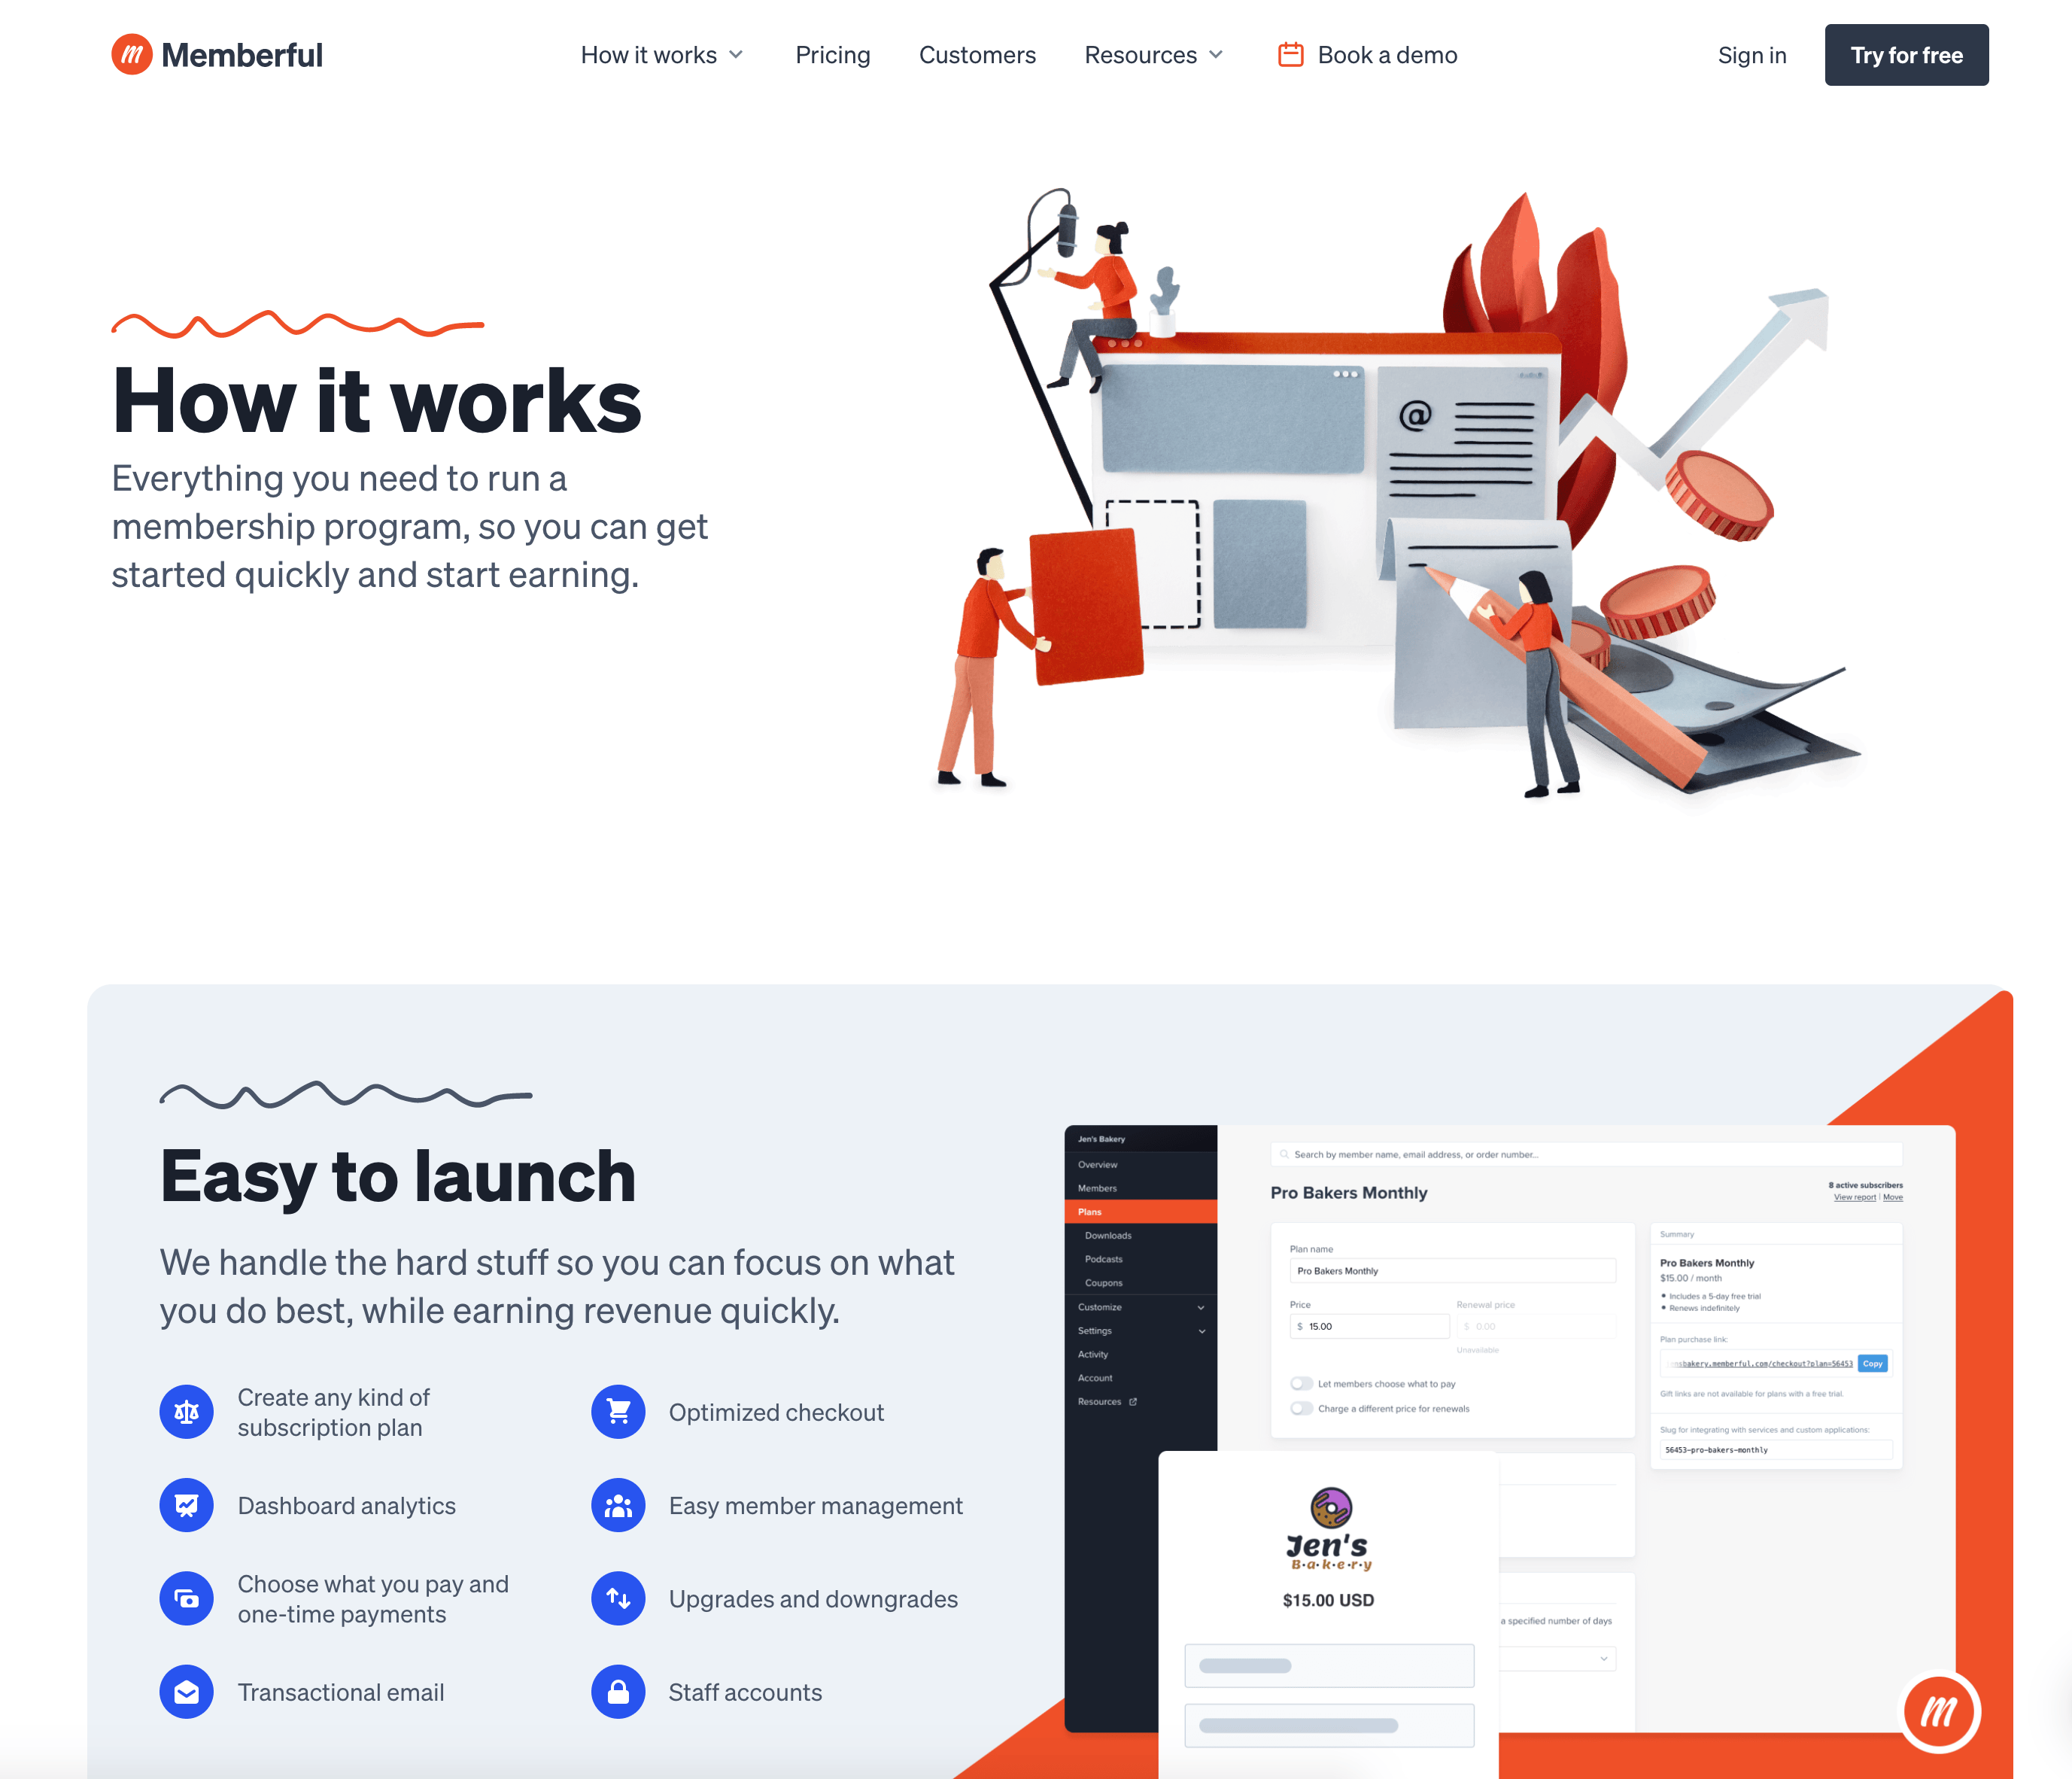Click the Pricing navigation link
The height and width of the screenshot is (1779, 2072).
[x=831, y=53]
